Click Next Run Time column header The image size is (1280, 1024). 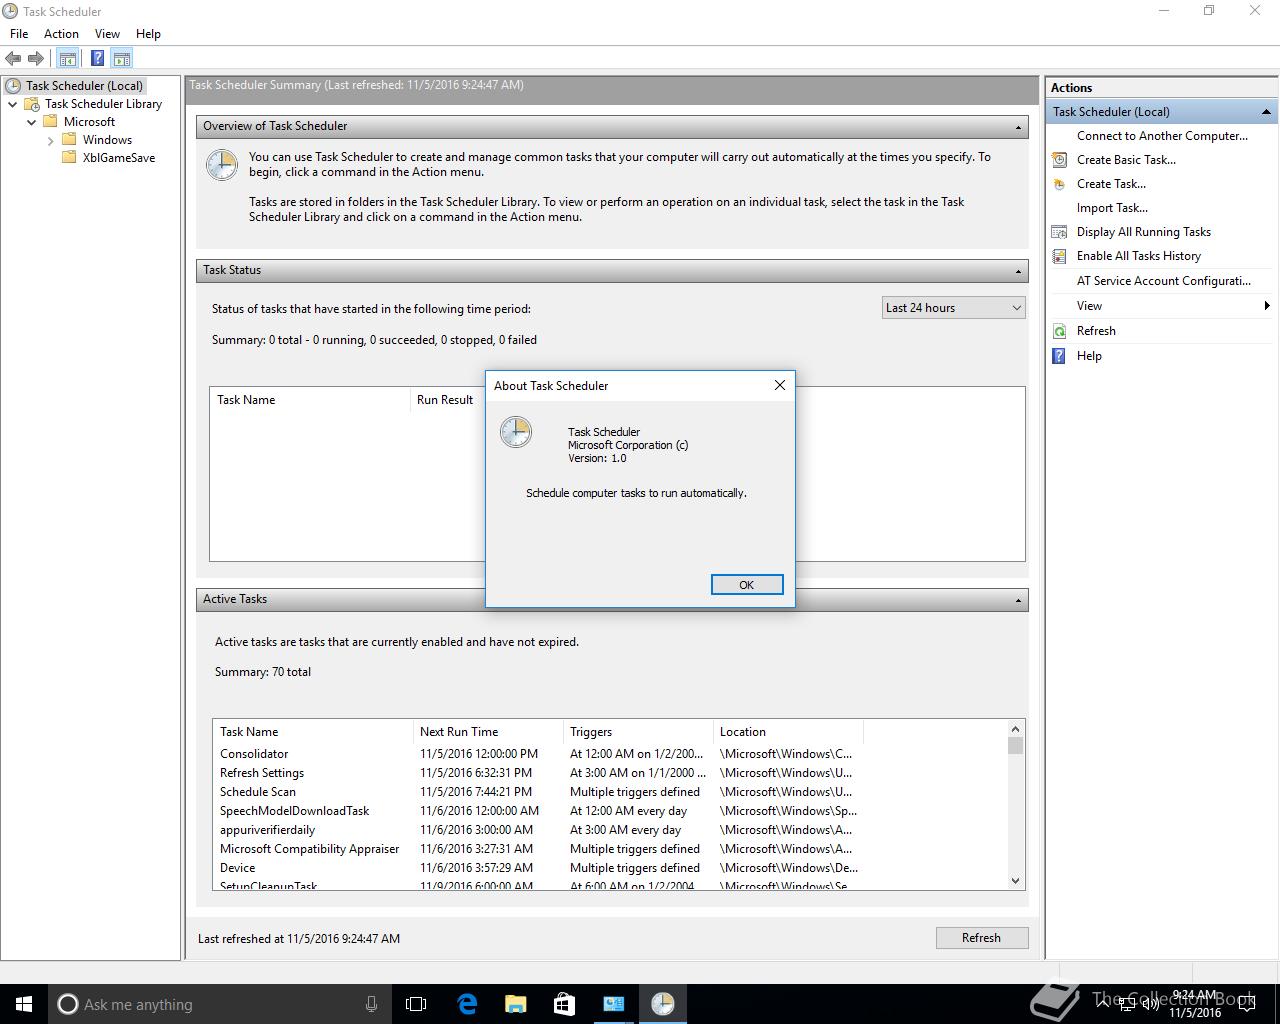point(488,732)
